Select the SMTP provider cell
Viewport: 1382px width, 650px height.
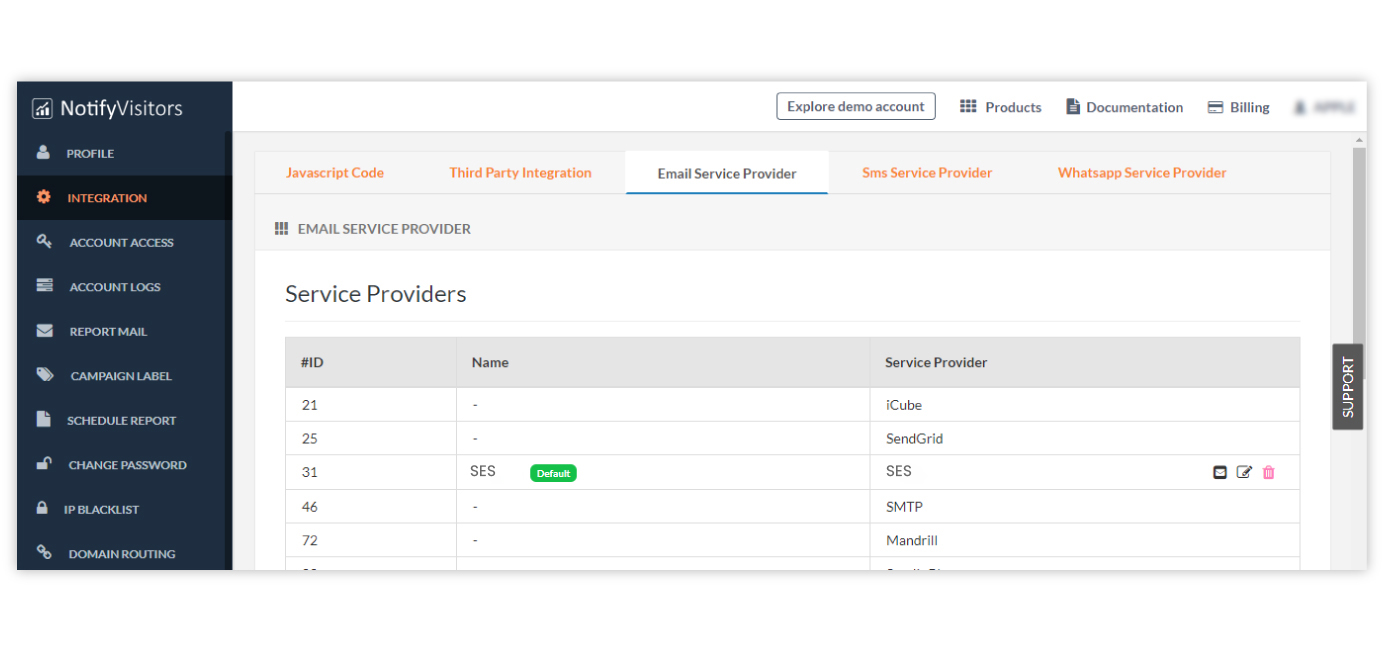coord(904,507)
